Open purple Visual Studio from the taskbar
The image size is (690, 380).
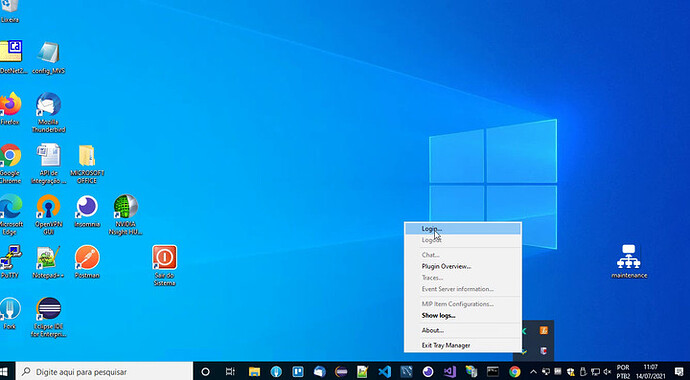pos(450,371)
